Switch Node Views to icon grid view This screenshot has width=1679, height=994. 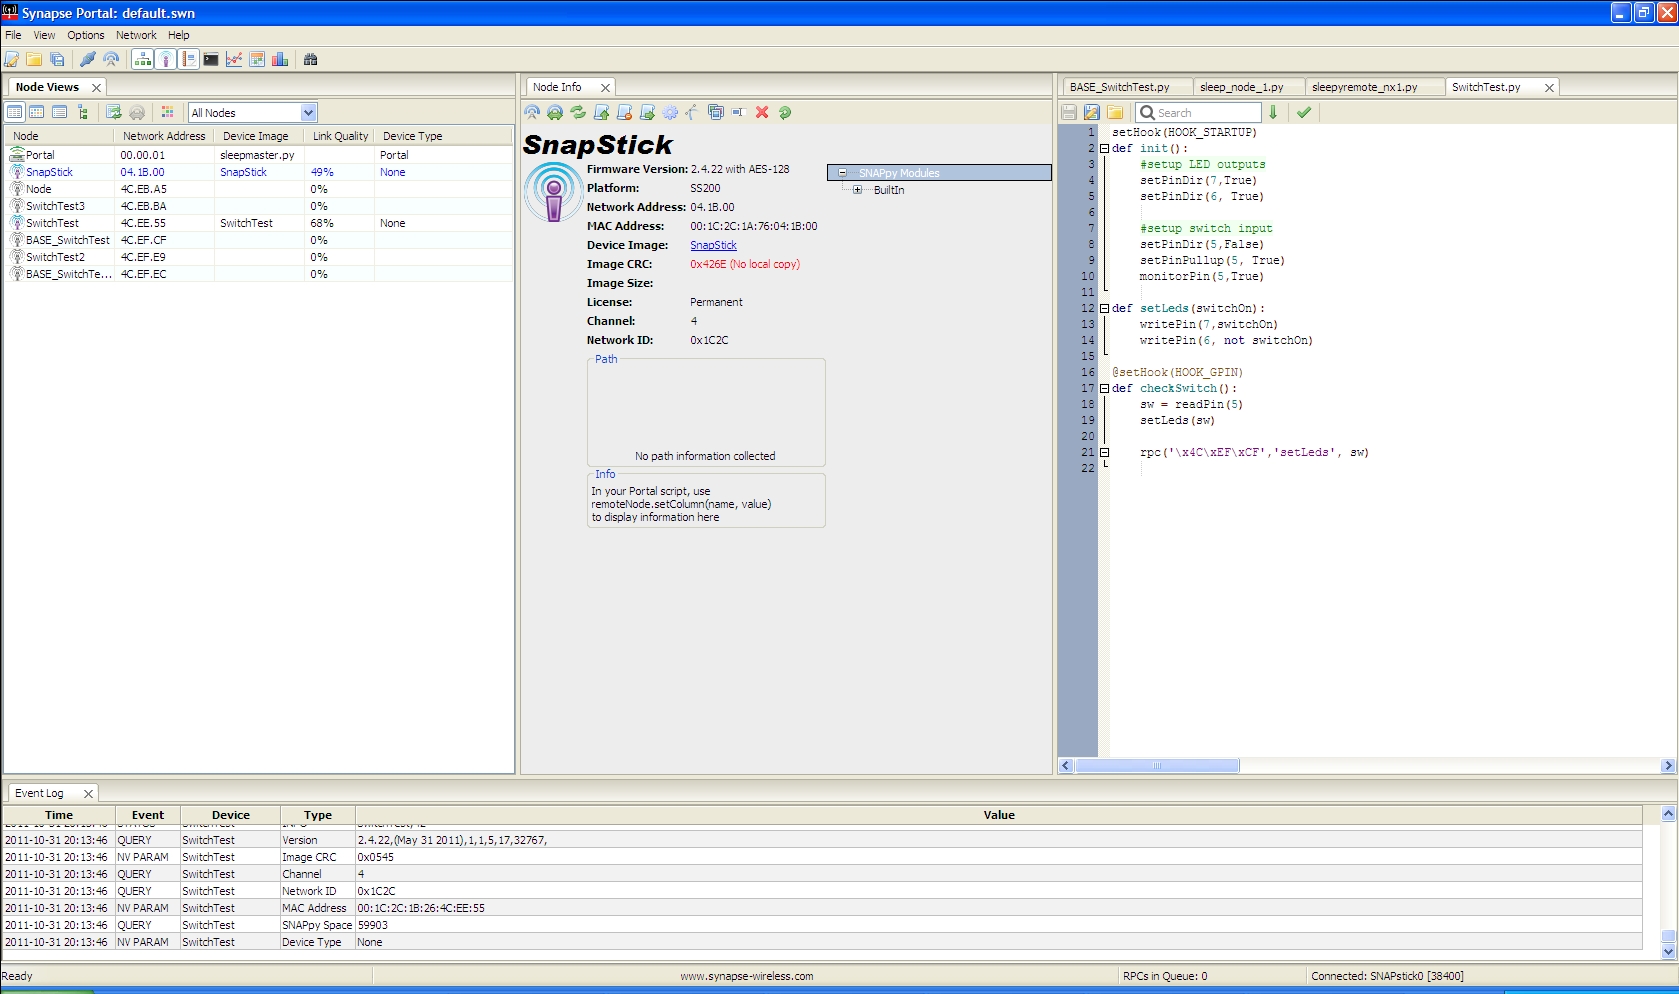37,113
